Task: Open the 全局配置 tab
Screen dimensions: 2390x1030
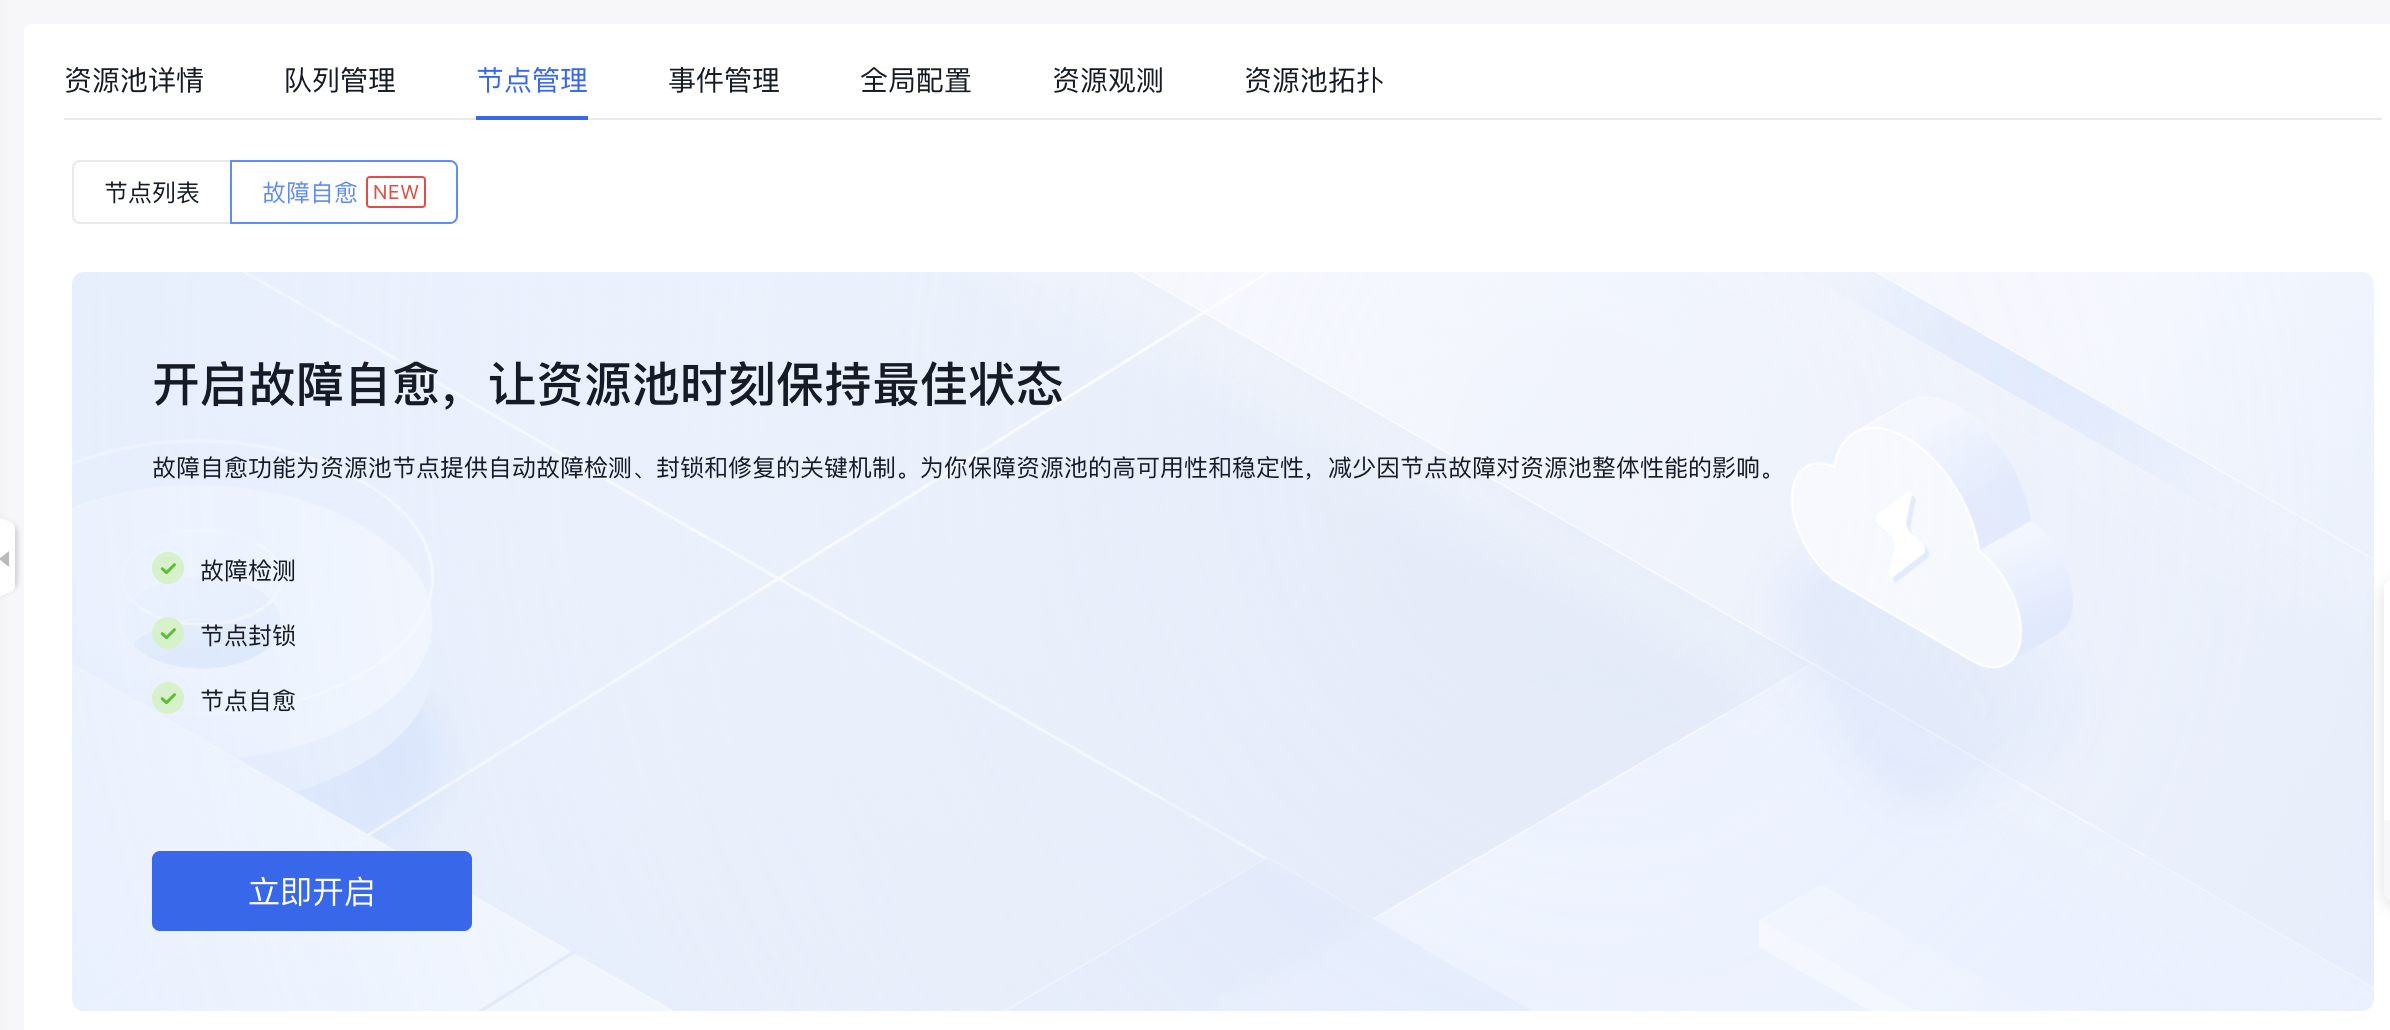Action: pyautogui.click(x=916, y=80)
